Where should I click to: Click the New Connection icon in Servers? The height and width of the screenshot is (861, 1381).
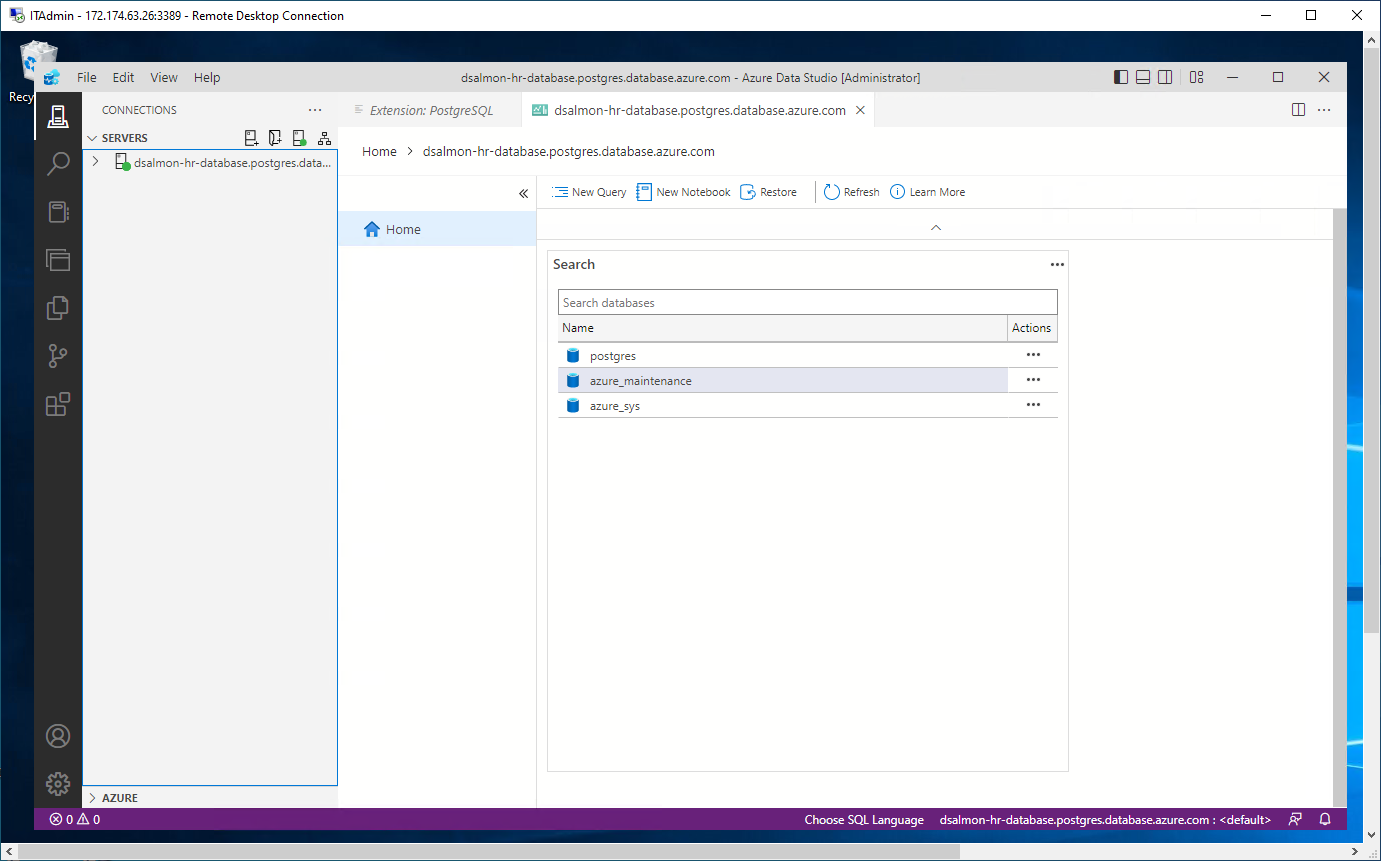click(x=252, y=138)
